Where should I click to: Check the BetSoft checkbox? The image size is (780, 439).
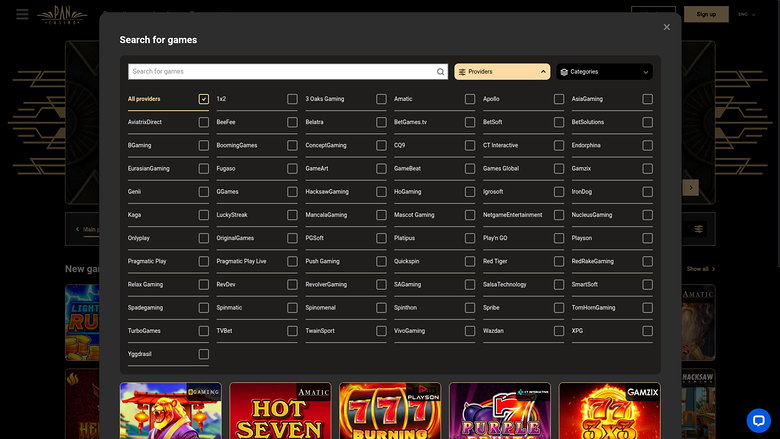click(559, 122)
